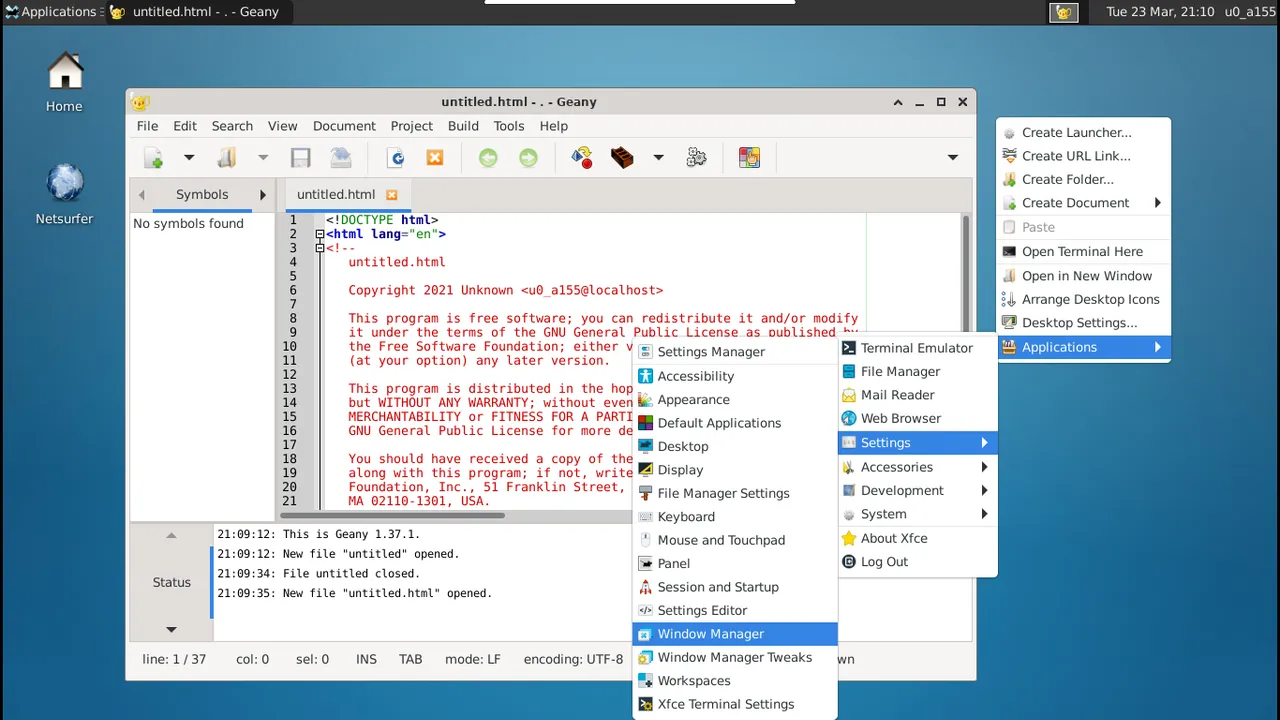This screenshot has height=720, width=1280.
Task: Open the Search menu
Action: coord(232,126)
